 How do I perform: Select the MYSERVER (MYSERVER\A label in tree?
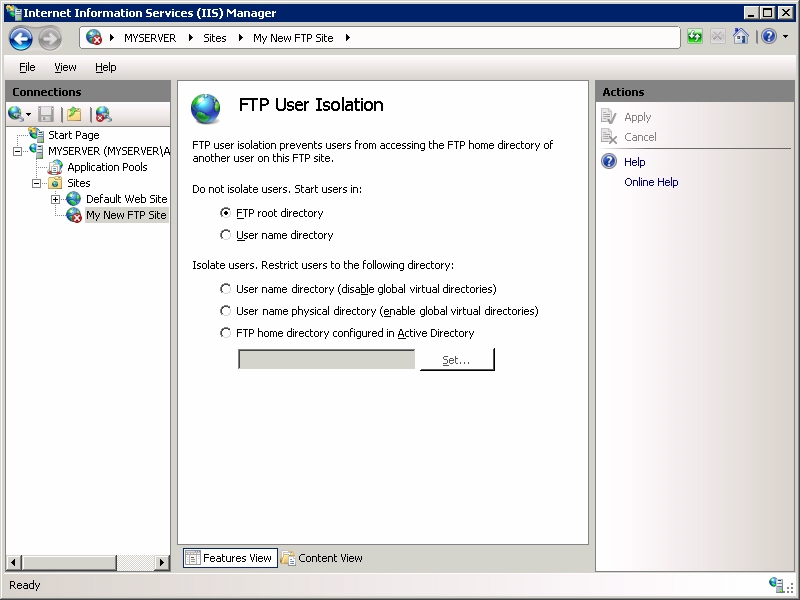pyautogui.click(x=109, y=151)
